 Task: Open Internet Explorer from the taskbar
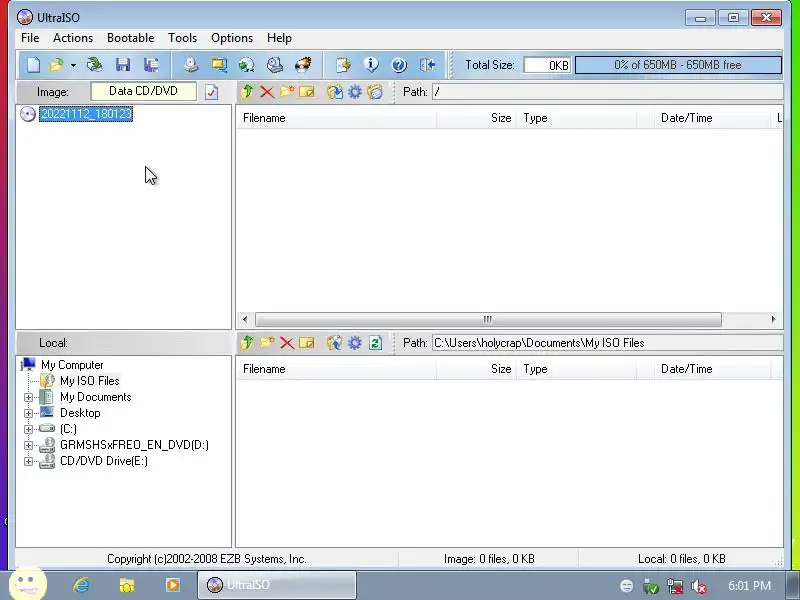pyautogui.click(x=81, y=585)
